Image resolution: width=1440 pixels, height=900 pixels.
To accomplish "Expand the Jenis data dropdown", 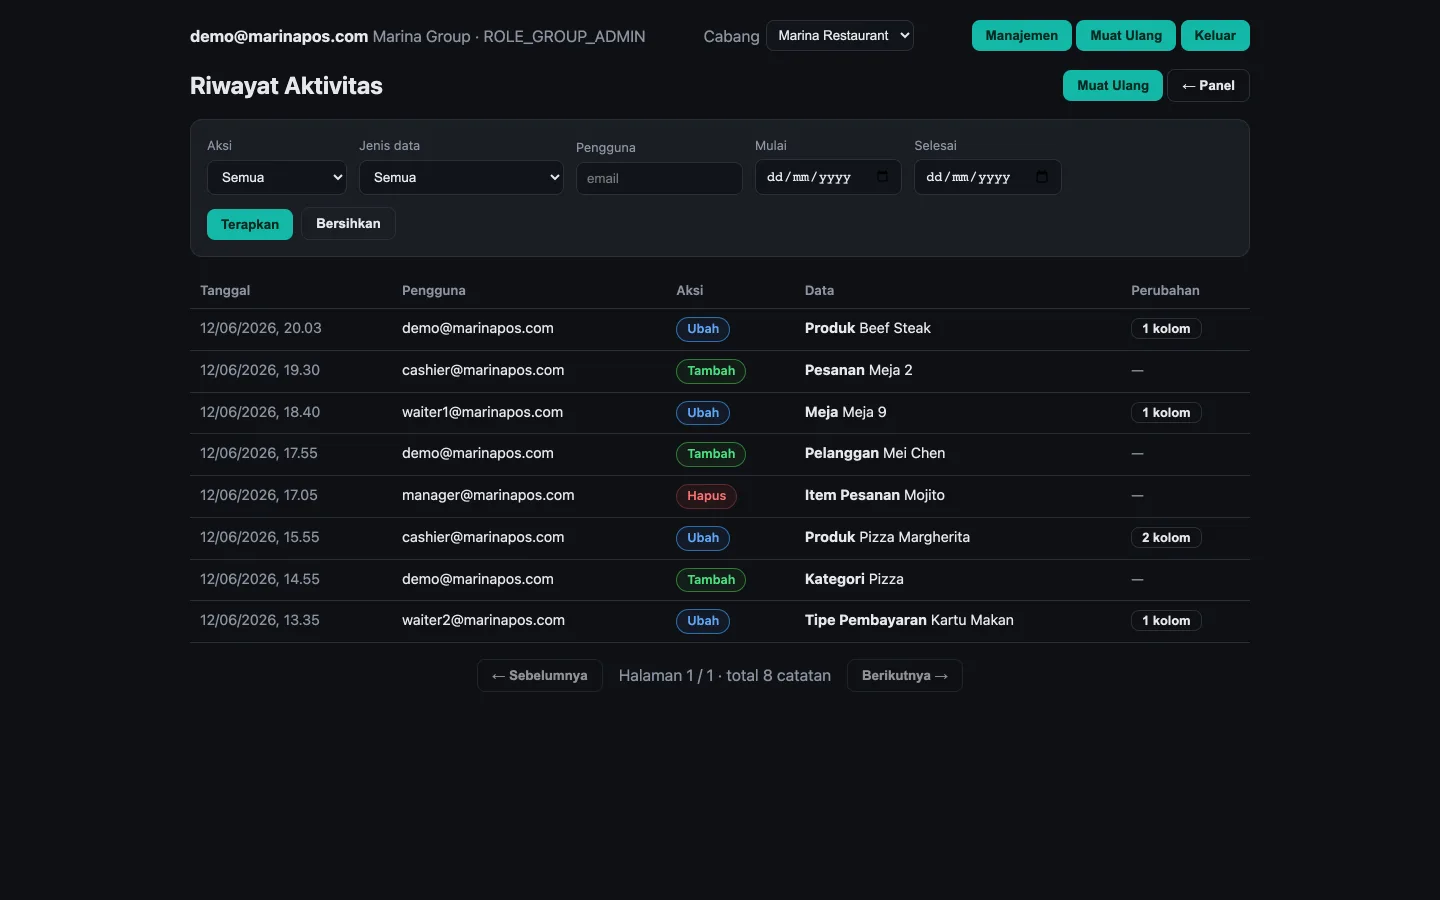I will click(x=461, y=177).
